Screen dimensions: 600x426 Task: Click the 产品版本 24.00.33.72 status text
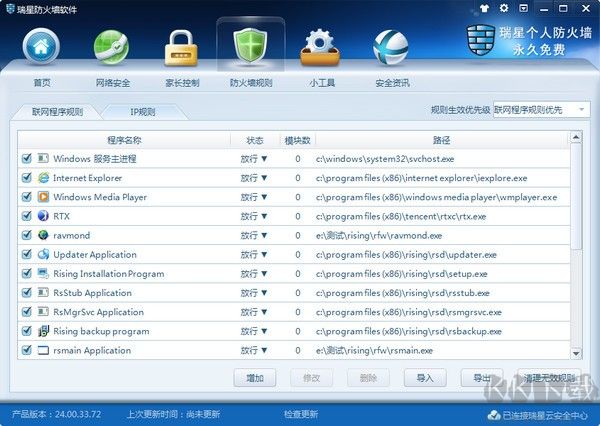coord(57,414)
